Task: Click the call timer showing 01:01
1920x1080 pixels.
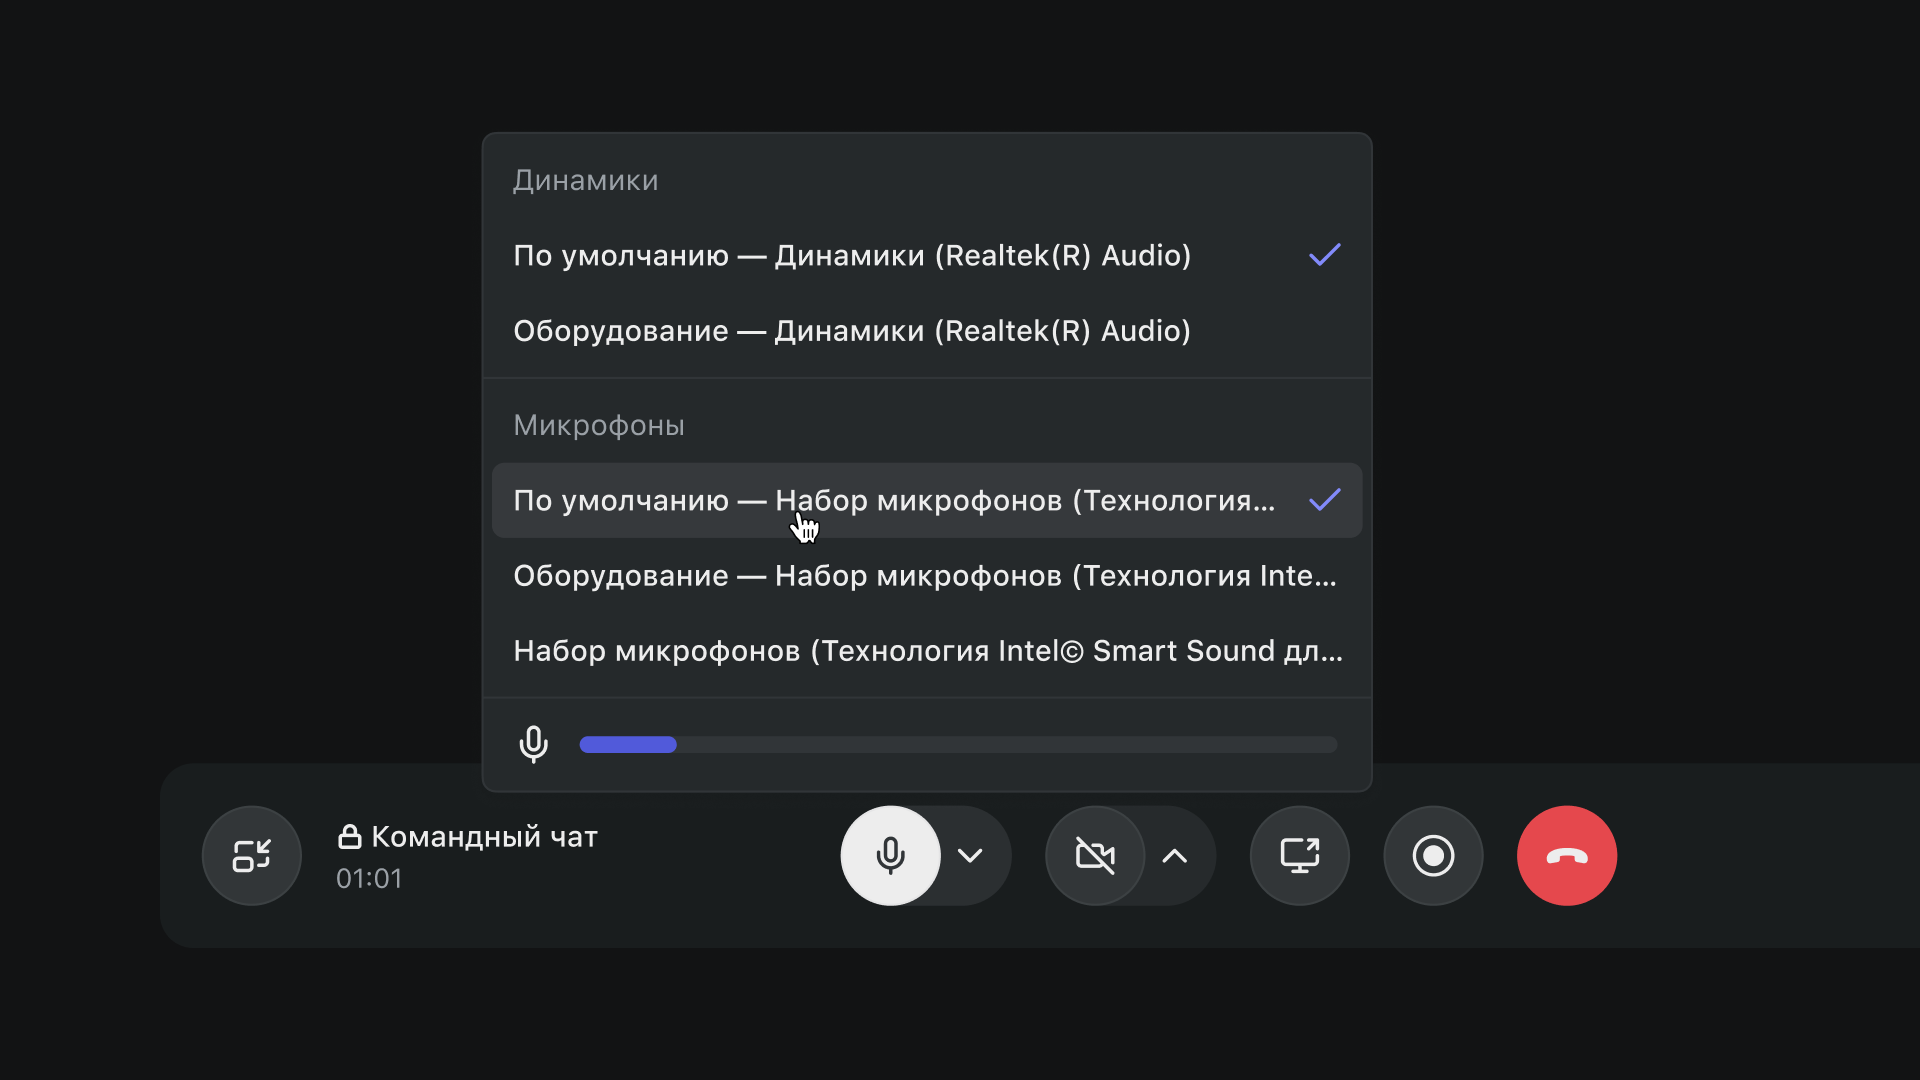Action: click(x=369, y=879)
